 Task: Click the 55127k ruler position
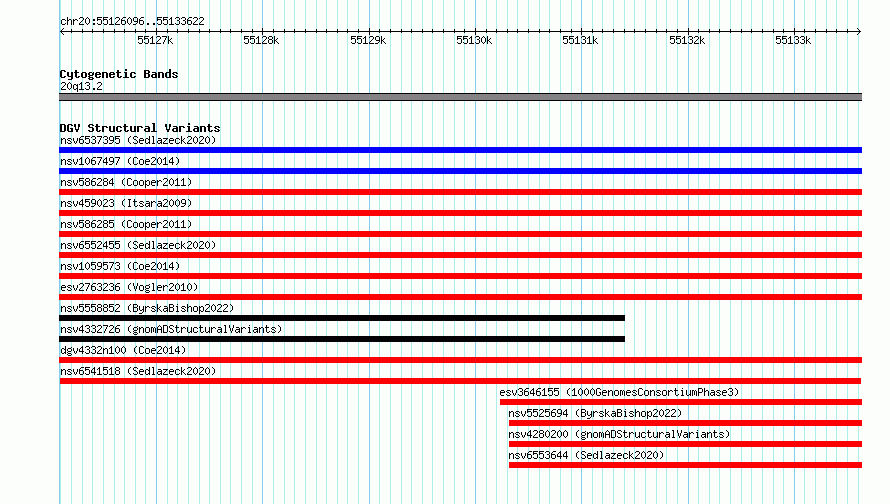[x=155, y=40]
